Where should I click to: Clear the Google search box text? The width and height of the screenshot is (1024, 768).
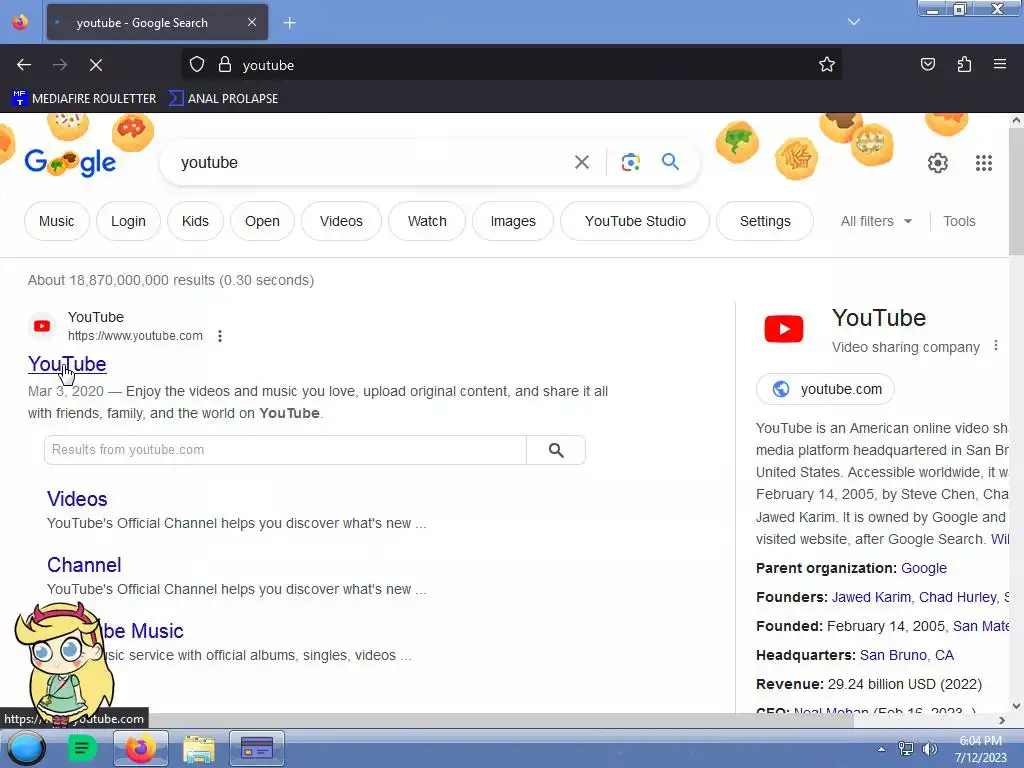pyautogui.click(x=582, y=163)
